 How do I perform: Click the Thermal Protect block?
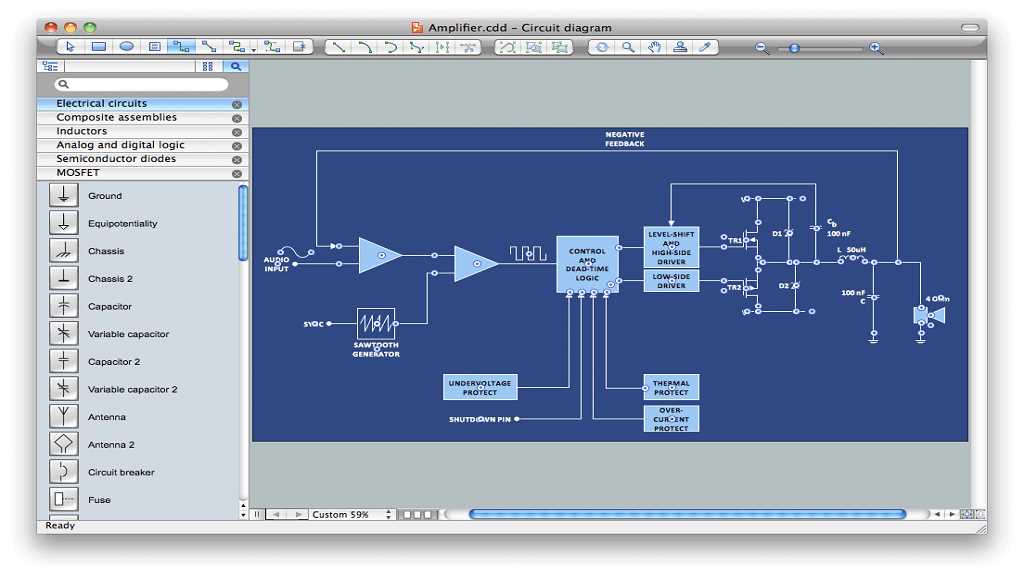pos(671,387)
